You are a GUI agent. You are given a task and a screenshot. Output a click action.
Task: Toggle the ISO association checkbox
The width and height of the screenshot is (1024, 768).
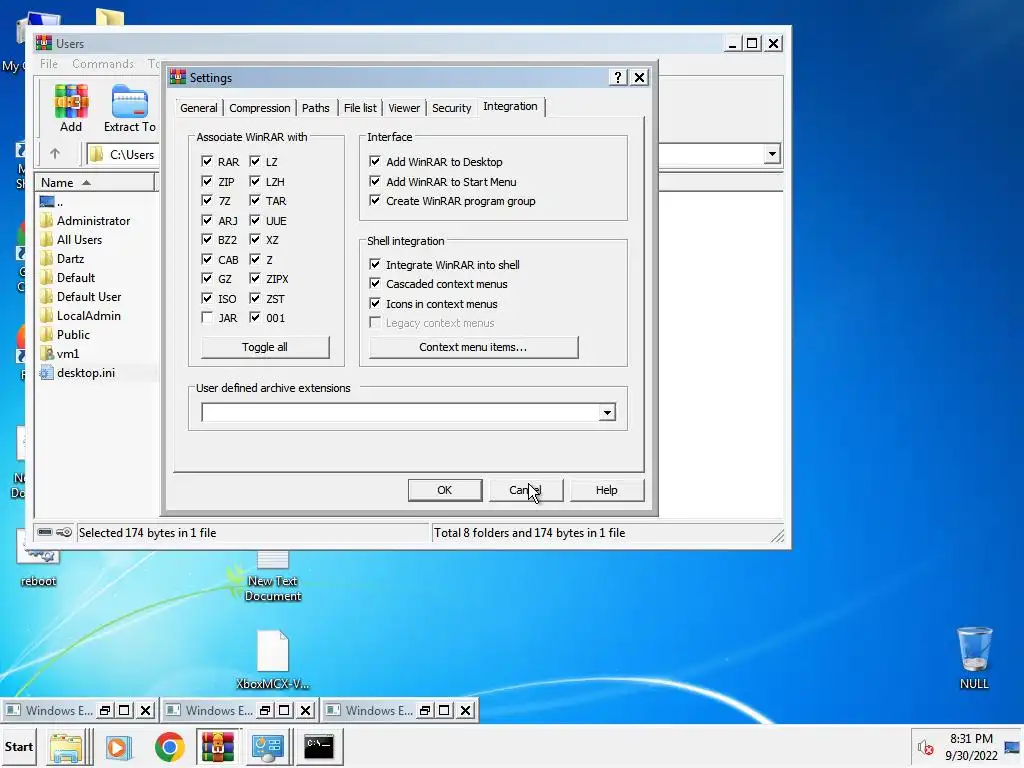tap(207, 298)
